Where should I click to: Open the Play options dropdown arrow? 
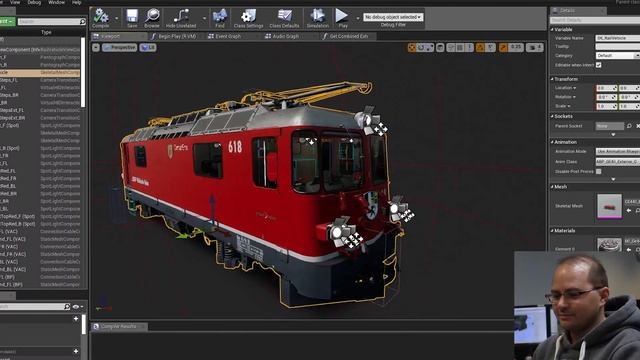coord(358,18)
